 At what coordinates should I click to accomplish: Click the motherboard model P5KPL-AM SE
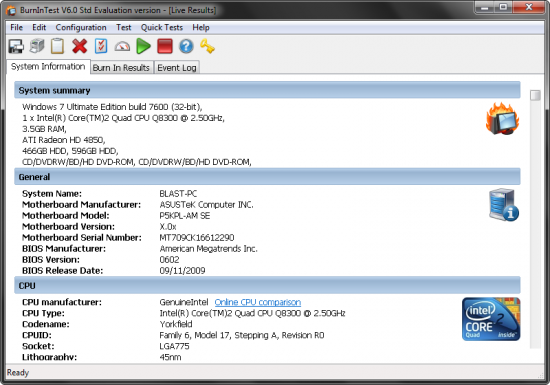[x=185, y=216]
